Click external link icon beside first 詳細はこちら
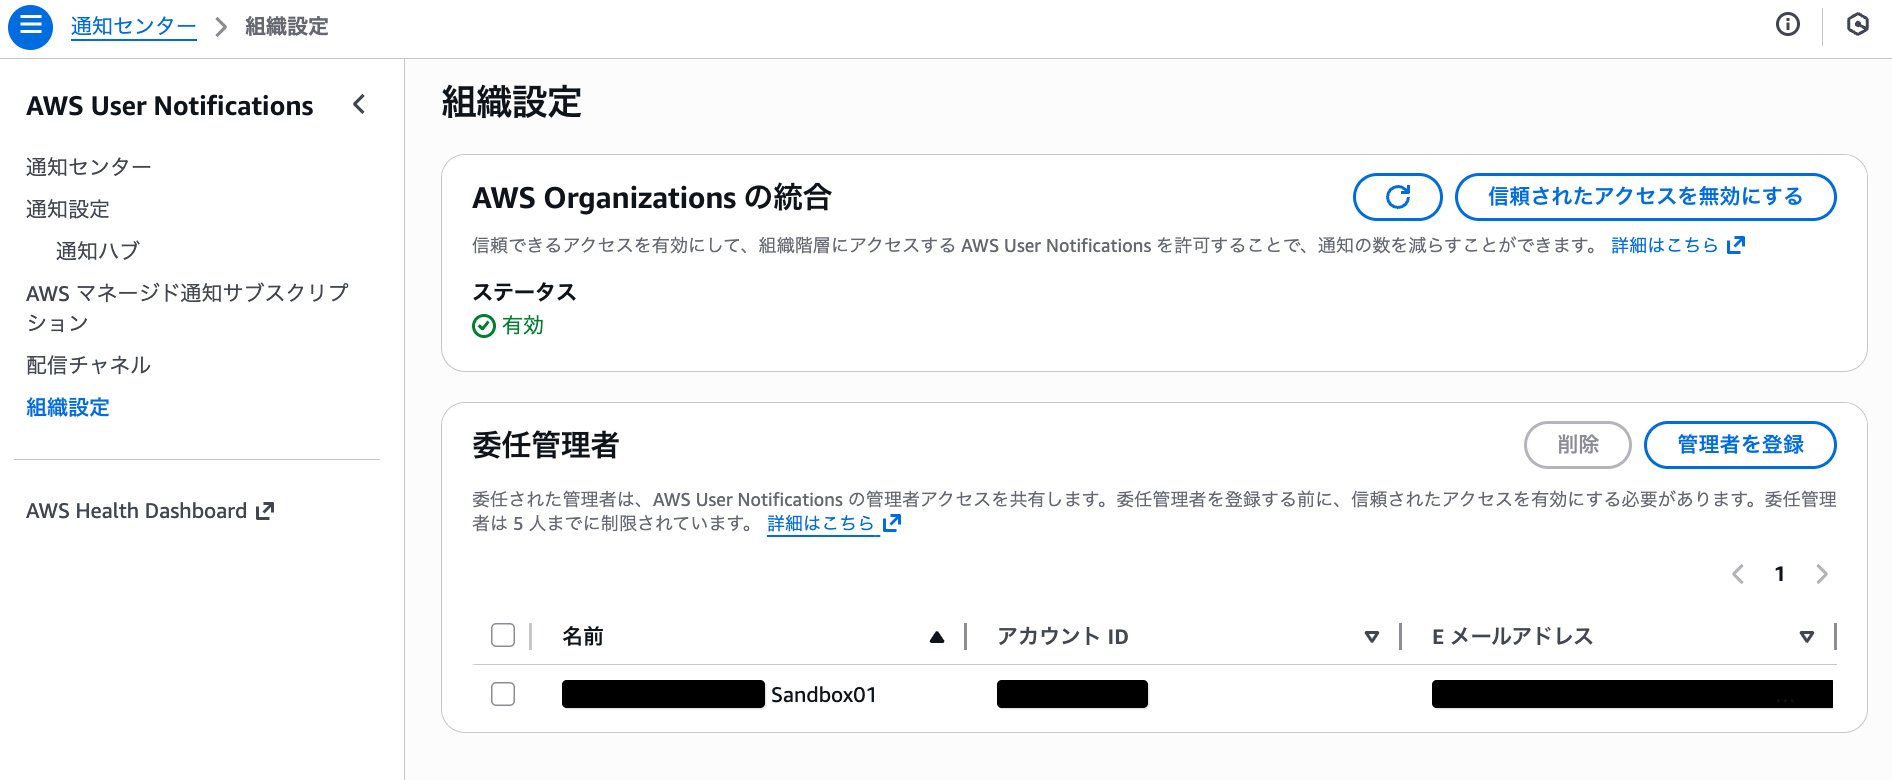The image size is (1892, 780). (x=1736, y=245)
